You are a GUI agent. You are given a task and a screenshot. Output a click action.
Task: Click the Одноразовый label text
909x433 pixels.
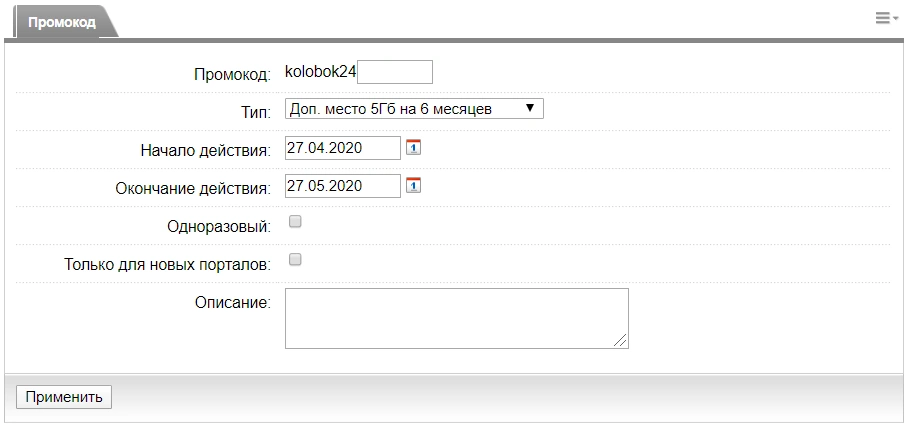pos(219,227)
